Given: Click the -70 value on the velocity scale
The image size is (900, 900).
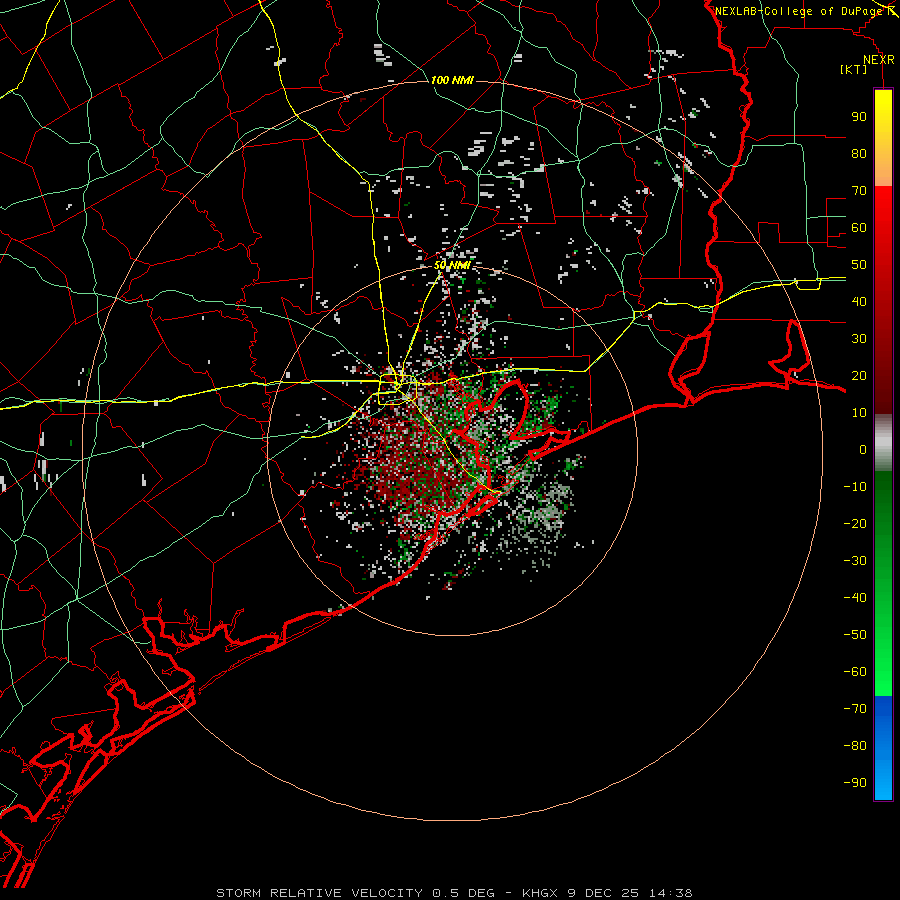Looking at the screenshot, I should click(855, 709).
